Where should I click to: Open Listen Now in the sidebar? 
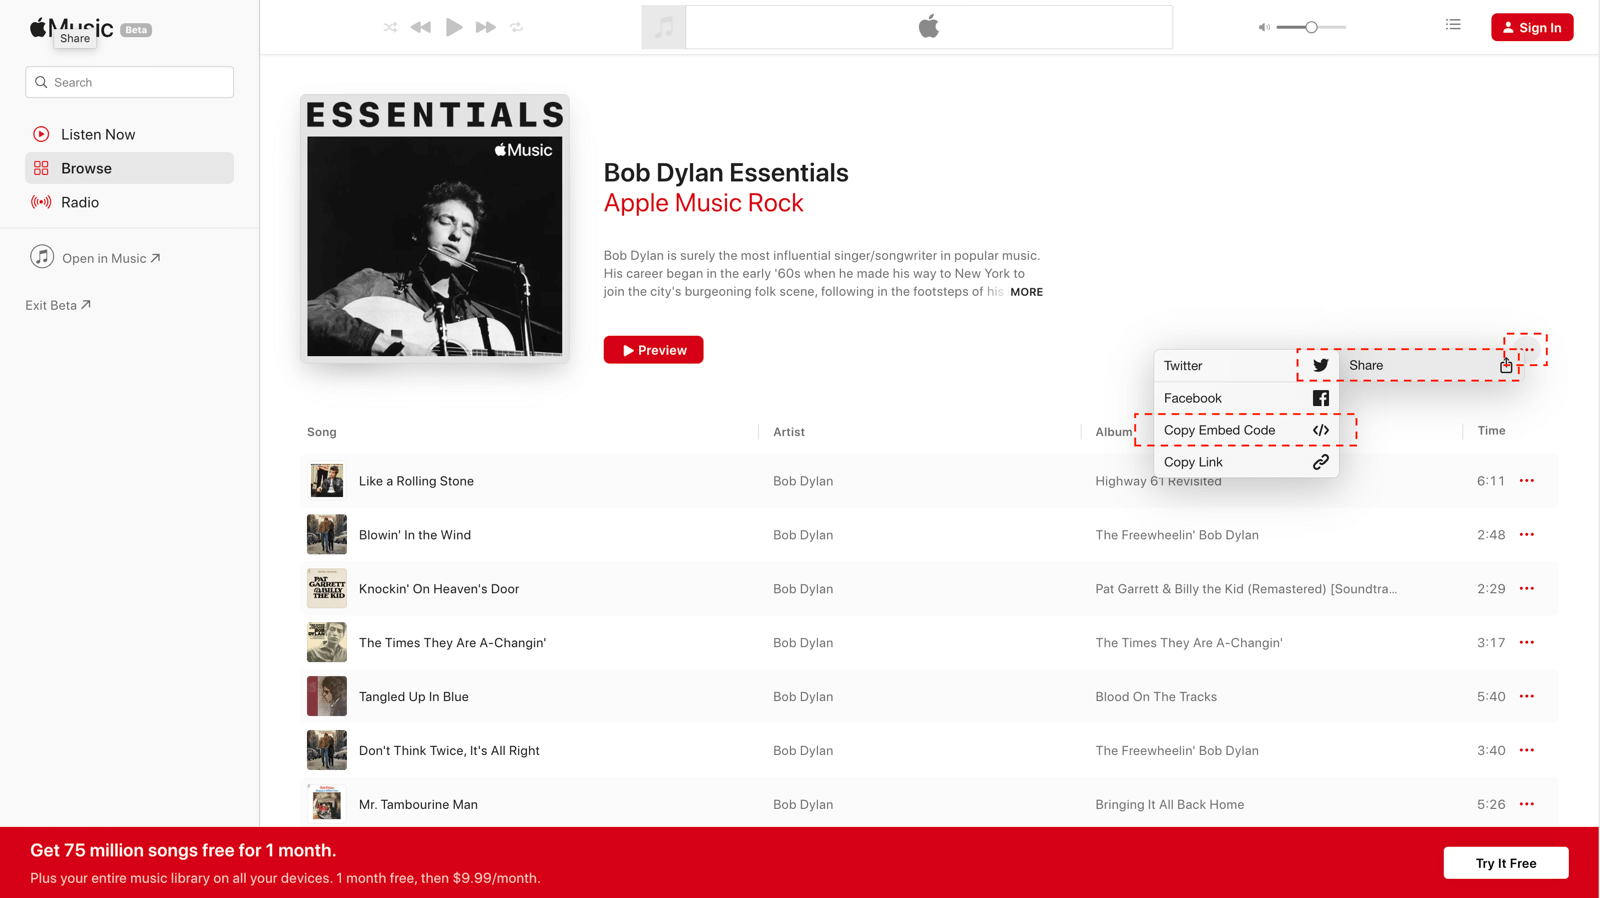click(x=98, y=134)
